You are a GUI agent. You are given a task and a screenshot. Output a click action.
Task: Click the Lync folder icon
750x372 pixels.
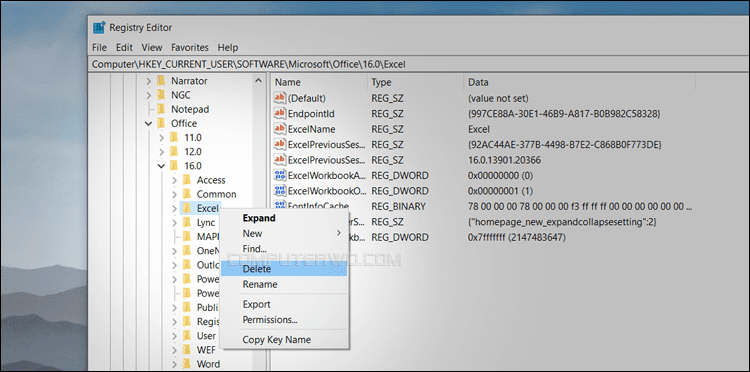click(187, 222)
